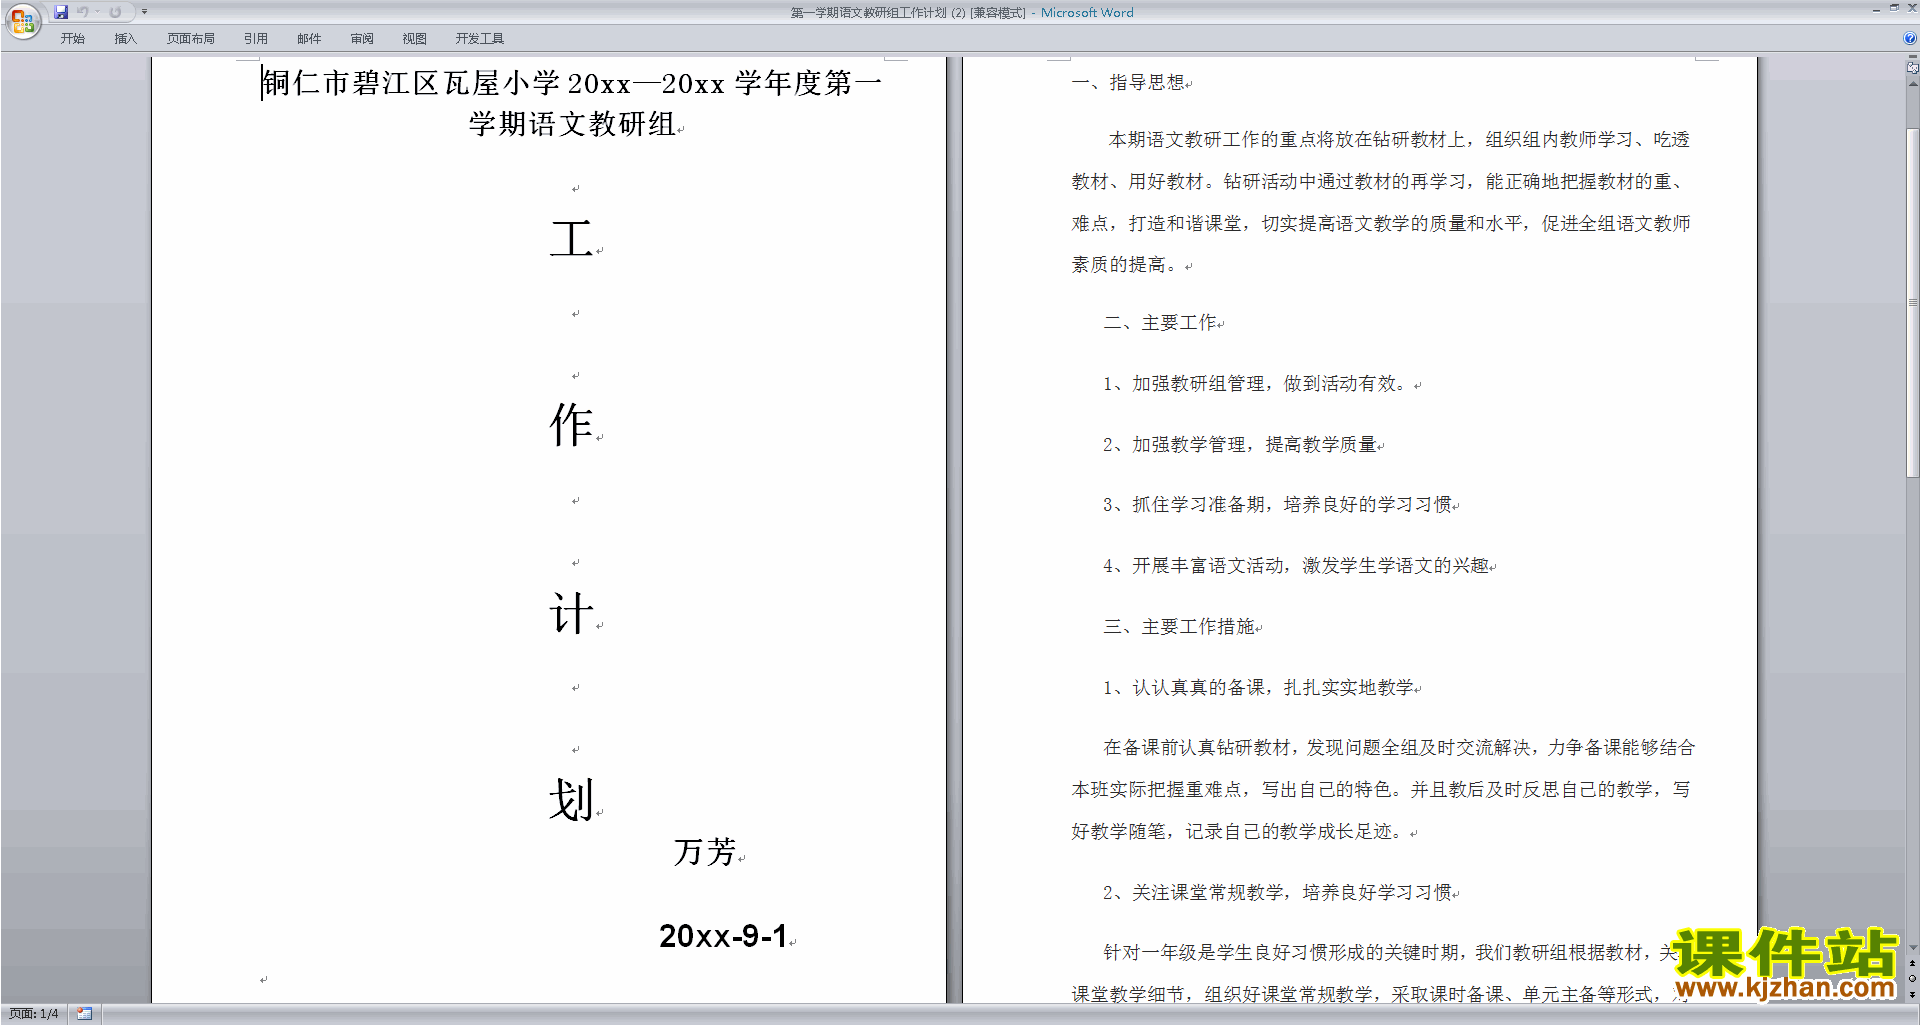Place the cursor in the title 铜仁市碧江区瓦屋小学
This screenshot has width=1920, height=1025.
[x=411, y=83]
